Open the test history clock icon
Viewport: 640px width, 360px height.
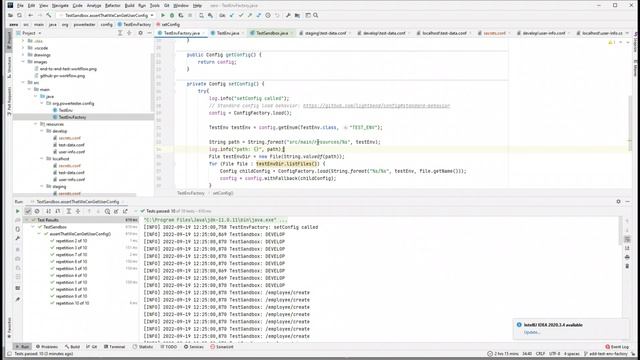pyautogui.click(x=107, y=211)
